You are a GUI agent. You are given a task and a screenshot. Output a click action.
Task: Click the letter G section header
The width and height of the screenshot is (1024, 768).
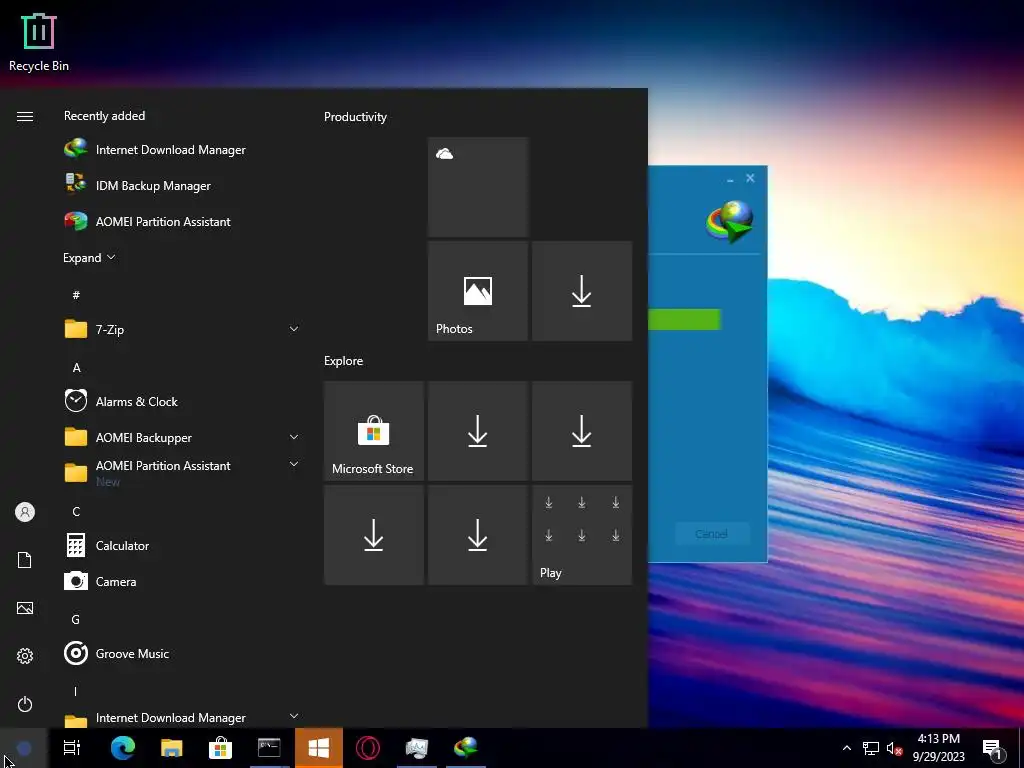pyautogui.click(x=76, y=619)
